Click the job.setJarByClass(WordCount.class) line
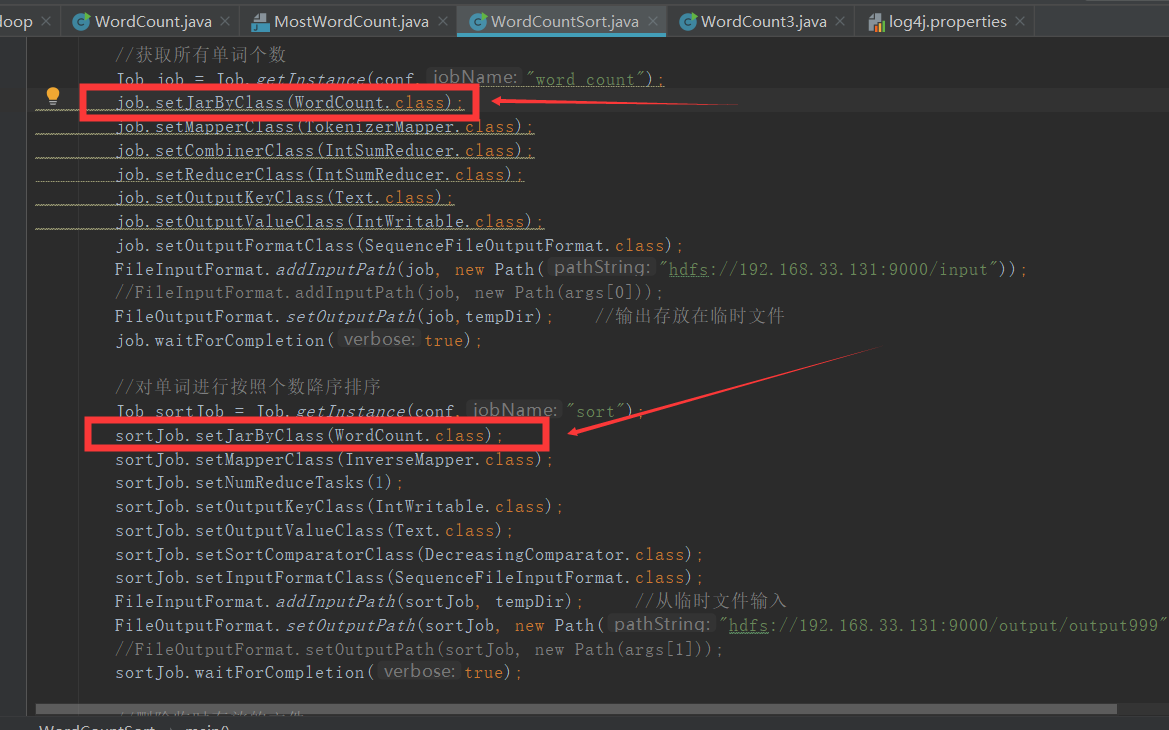Viewport: 1169px width, 730px height. pos(289,103)
